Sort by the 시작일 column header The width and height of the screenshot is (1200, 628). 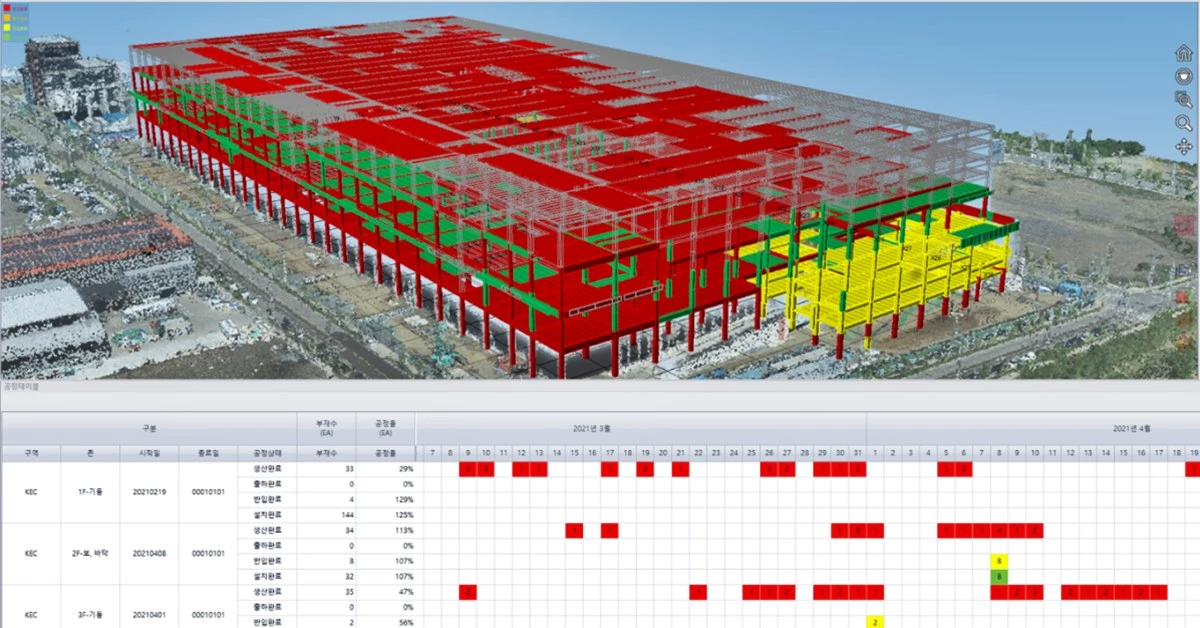(149, 453)
